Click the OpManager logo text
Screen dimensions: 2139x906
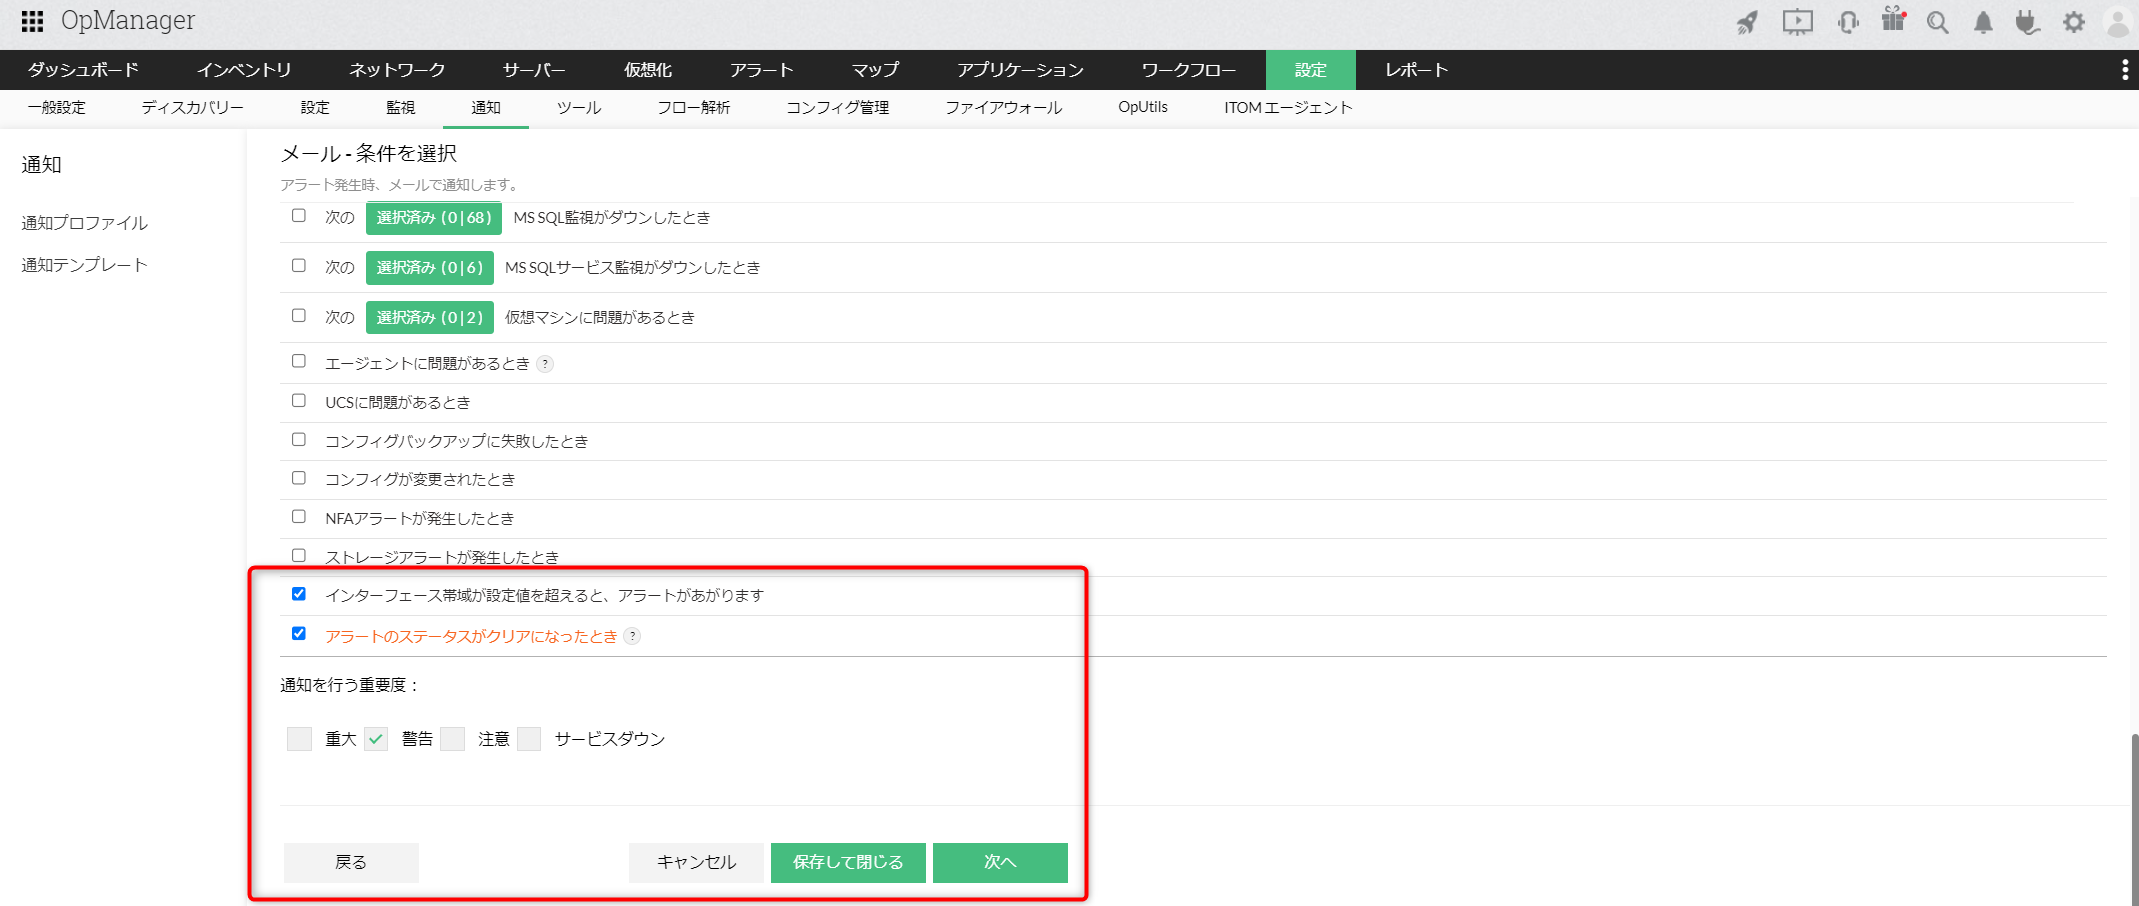tap(128, 21)
